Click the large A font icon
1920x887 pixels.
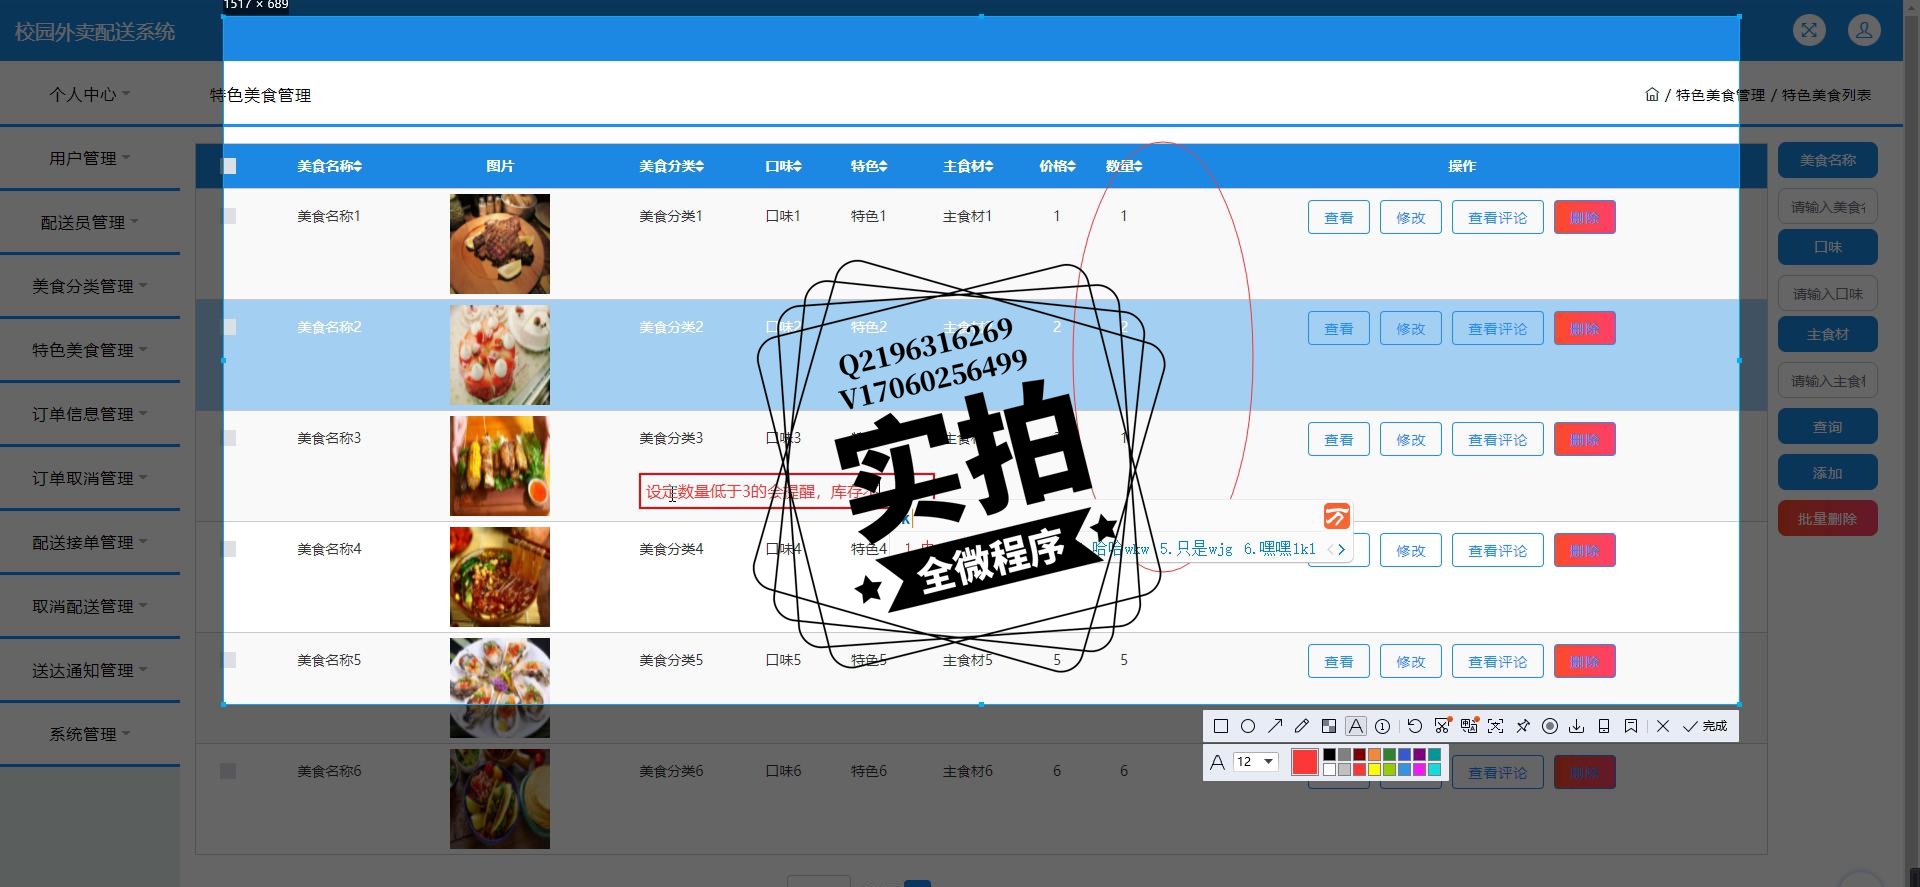1217,762
